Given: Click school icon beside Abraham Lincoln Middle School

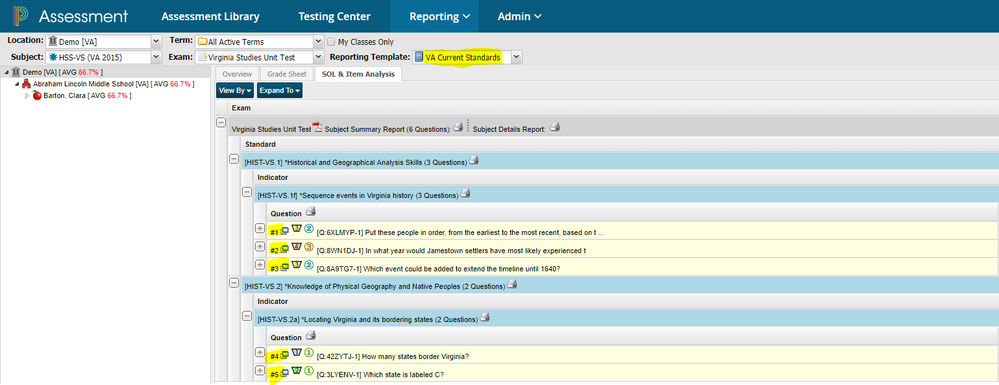Looking at the screenshot, I should click(x=26, y=84).
